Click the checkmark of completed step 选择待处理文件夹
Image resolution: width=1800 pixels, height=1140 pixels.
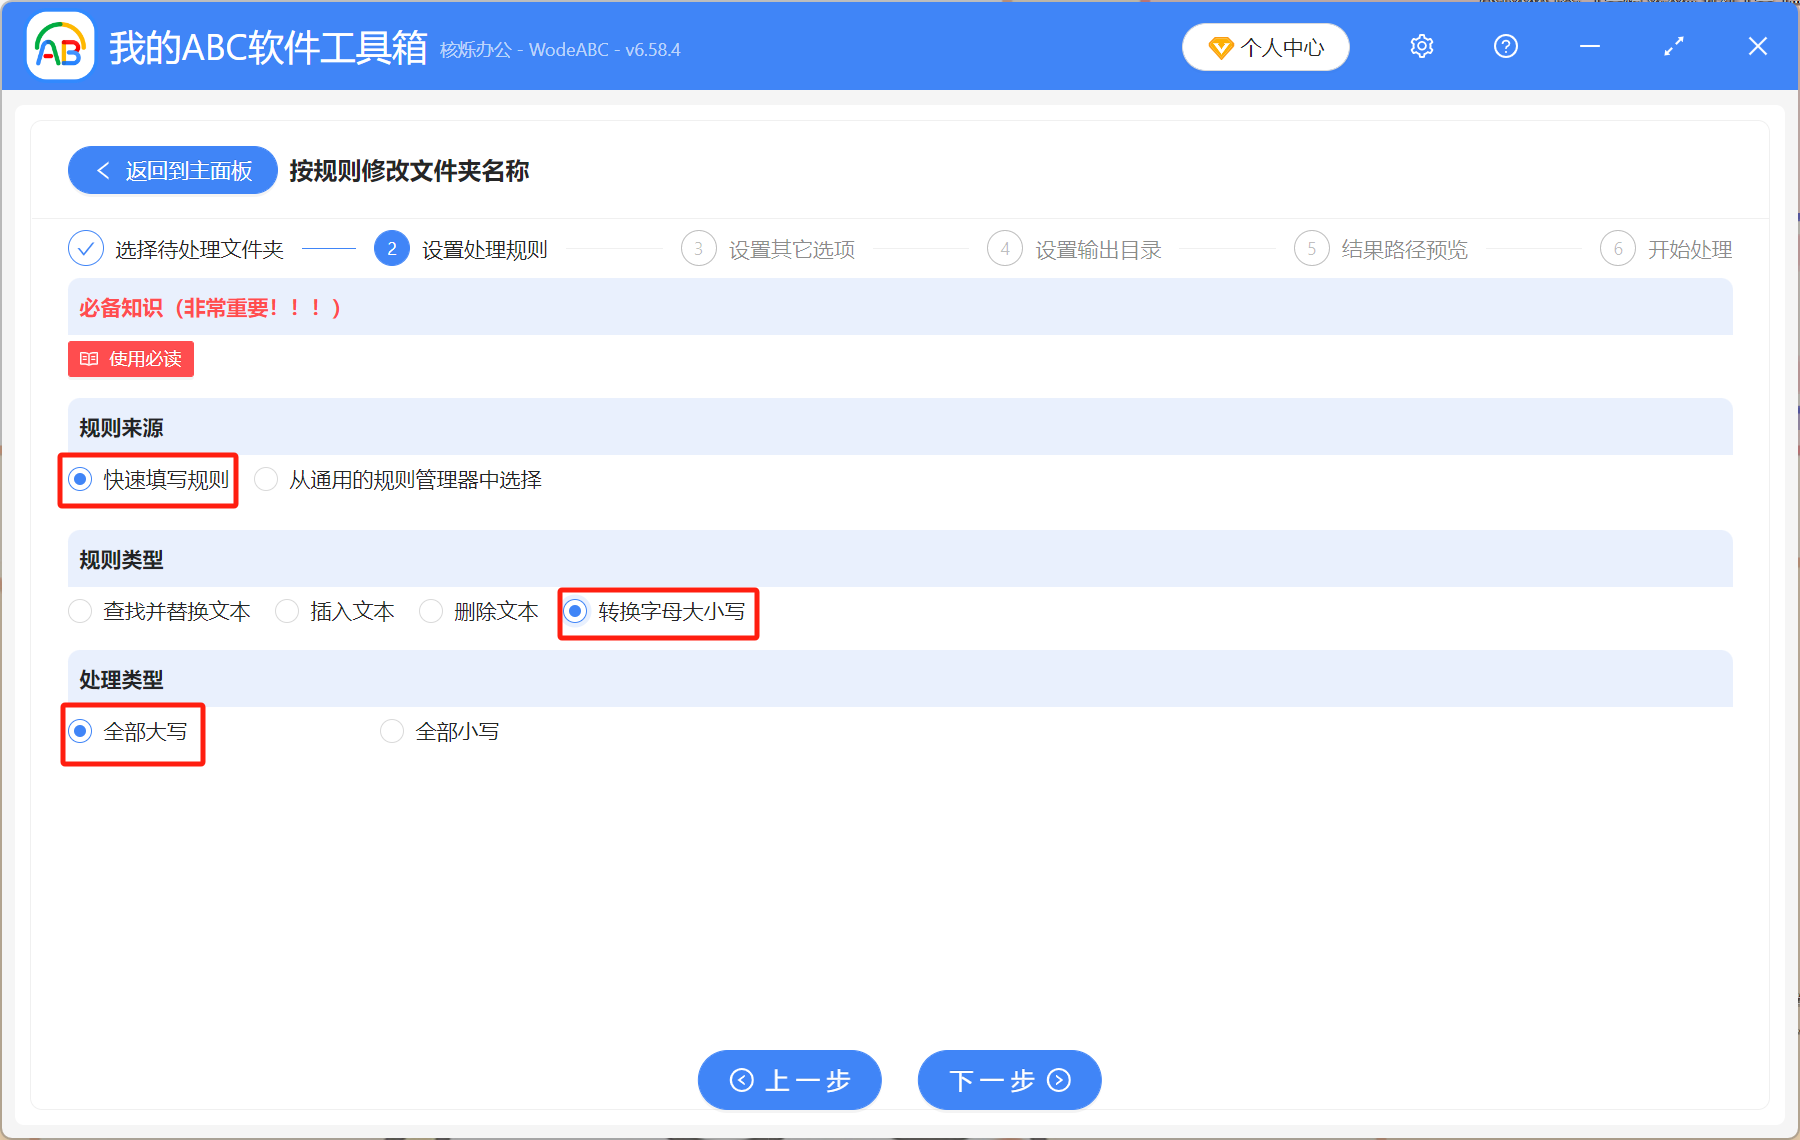point(86,248)
